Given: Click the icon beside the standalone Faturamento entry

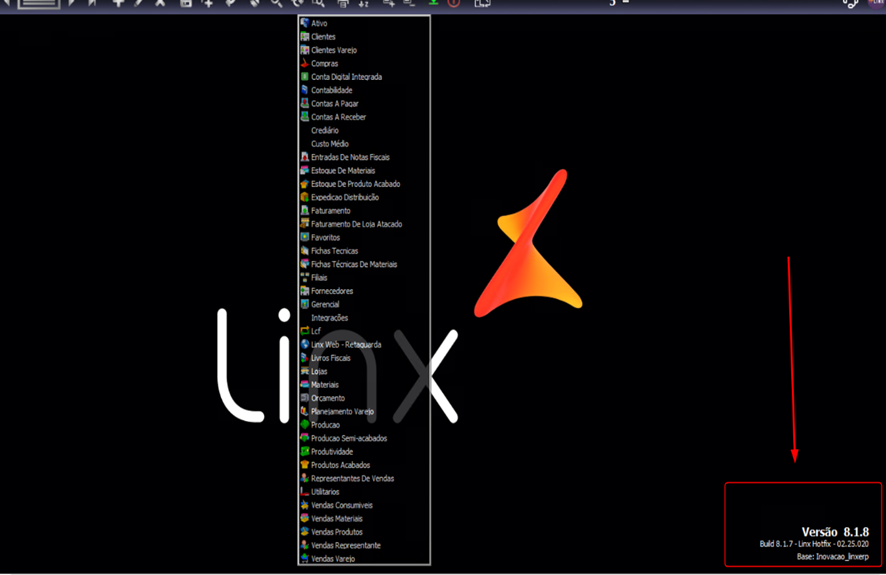Looking at the screenshot, I should click(305, 211).
